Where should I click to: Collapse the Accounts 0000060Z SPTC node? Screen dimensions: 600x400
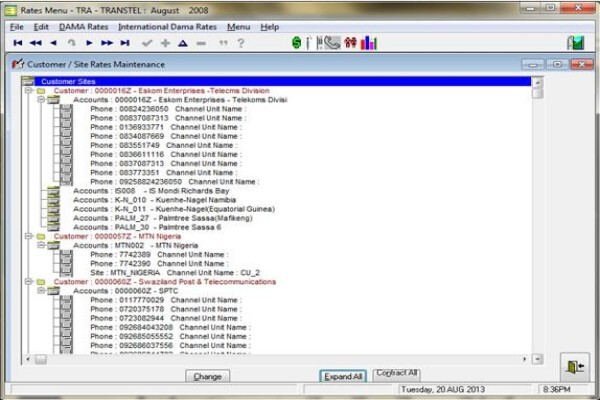point(41,291)
